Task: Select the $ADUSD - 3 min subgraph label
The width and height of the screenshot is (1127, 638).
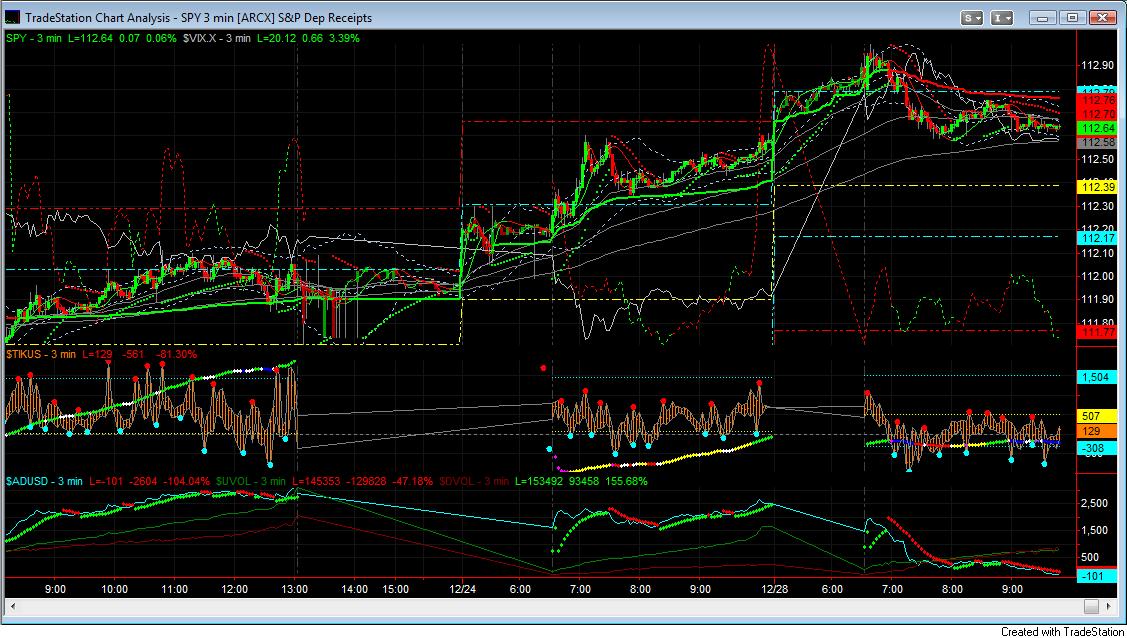Action: 44,481
